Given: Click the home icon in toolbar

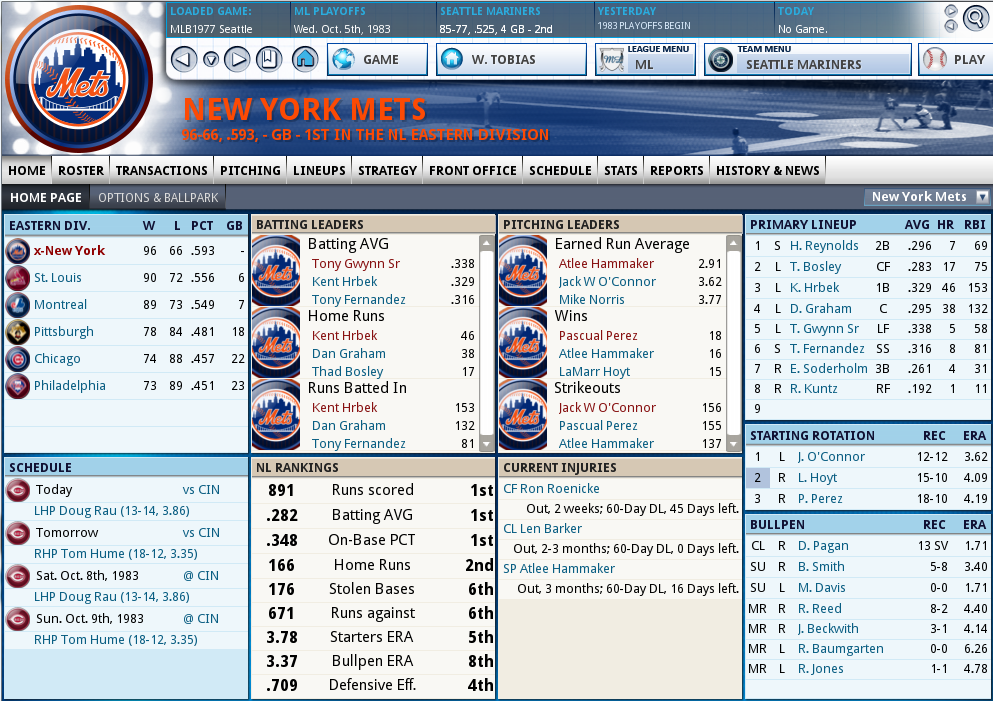Looking at the screenshot, I should [x=305, y=59].
